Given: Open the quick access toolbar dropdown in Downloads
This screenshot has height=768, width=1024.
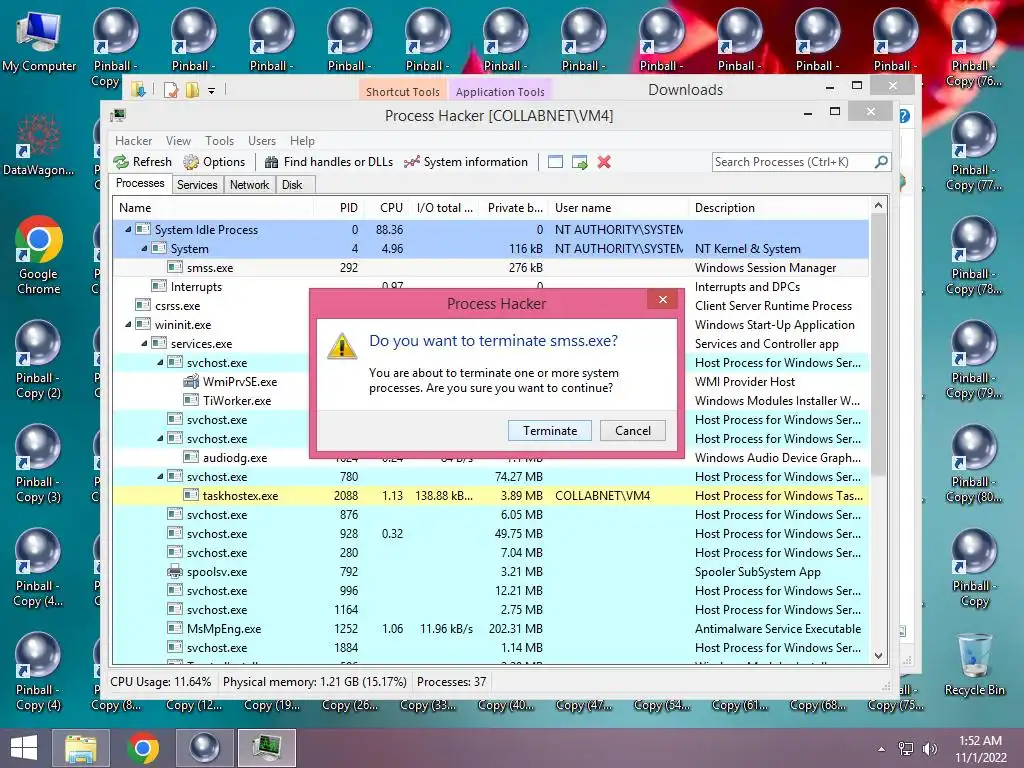Looking at the screenshot, I should coord(212,90).
